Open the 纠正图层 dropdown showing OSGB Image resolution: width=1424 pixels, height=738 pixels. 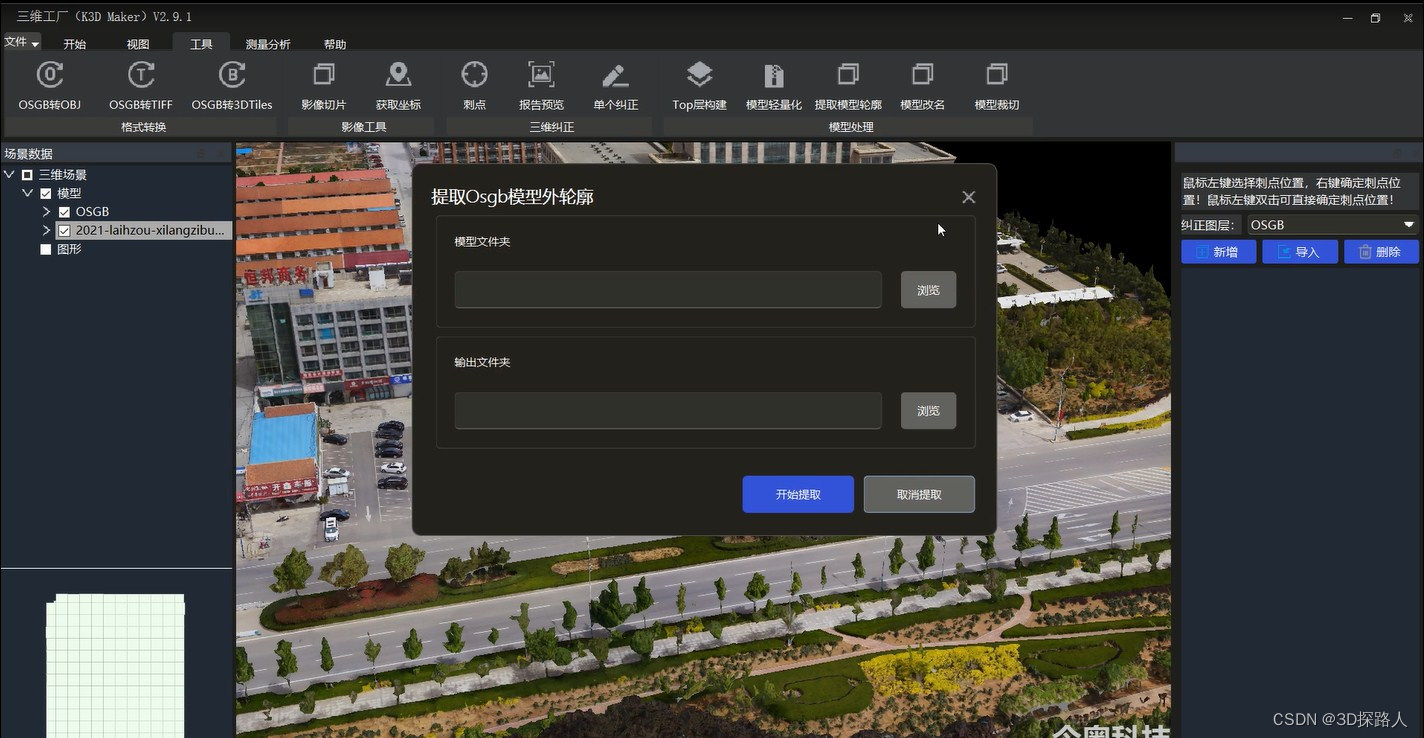[1333, 225]
